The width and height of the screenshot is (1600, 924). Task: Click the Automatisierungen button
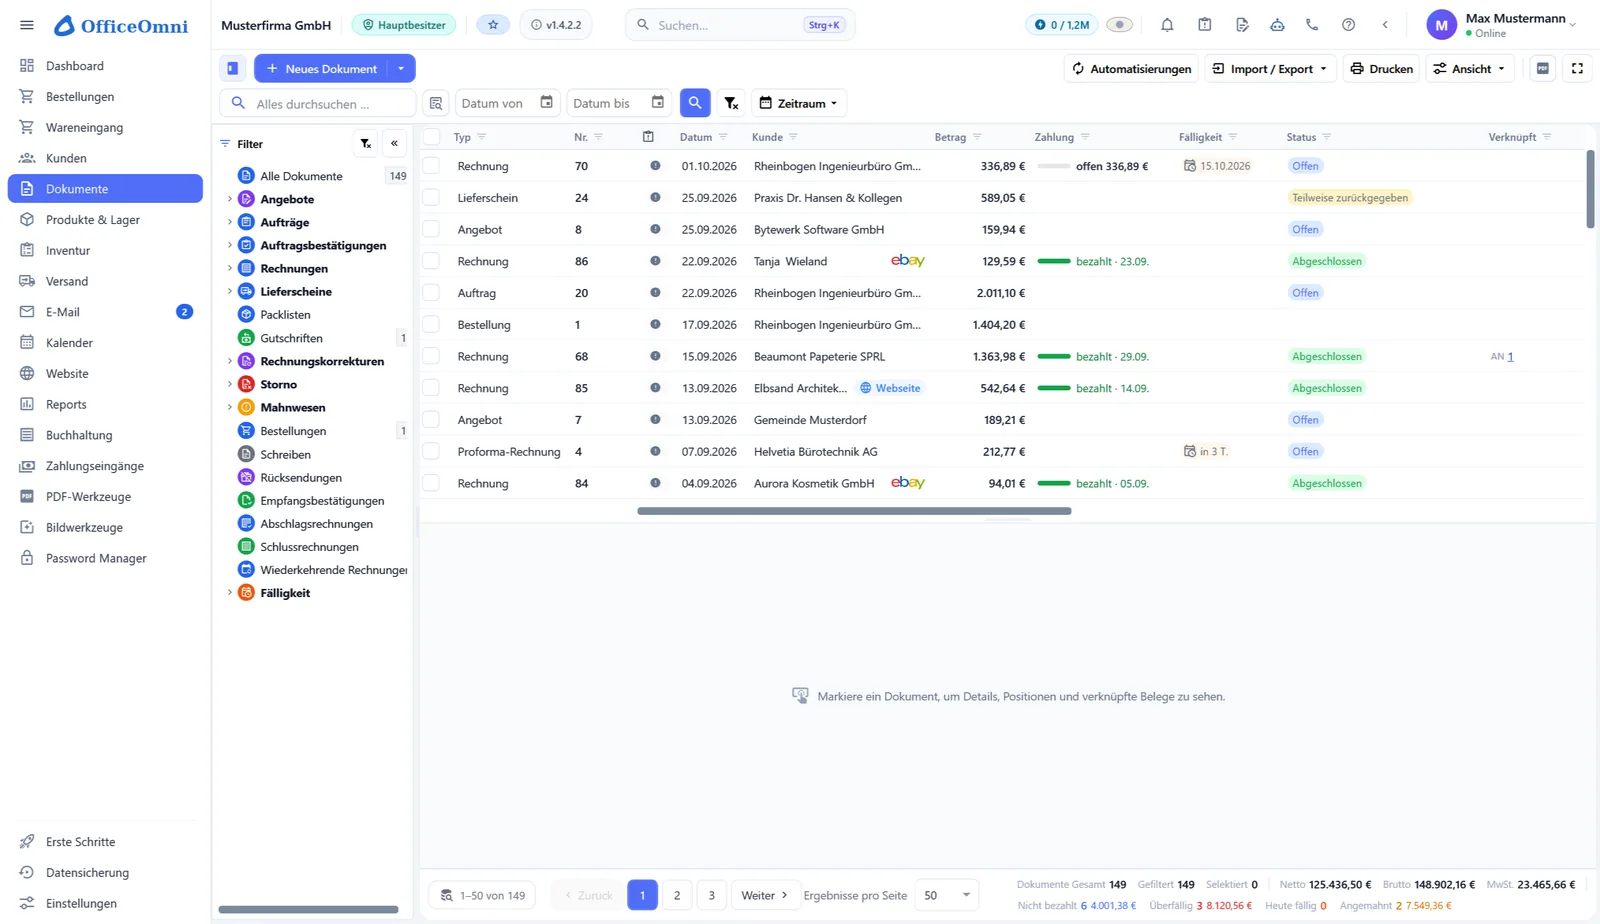(1131, 68)
